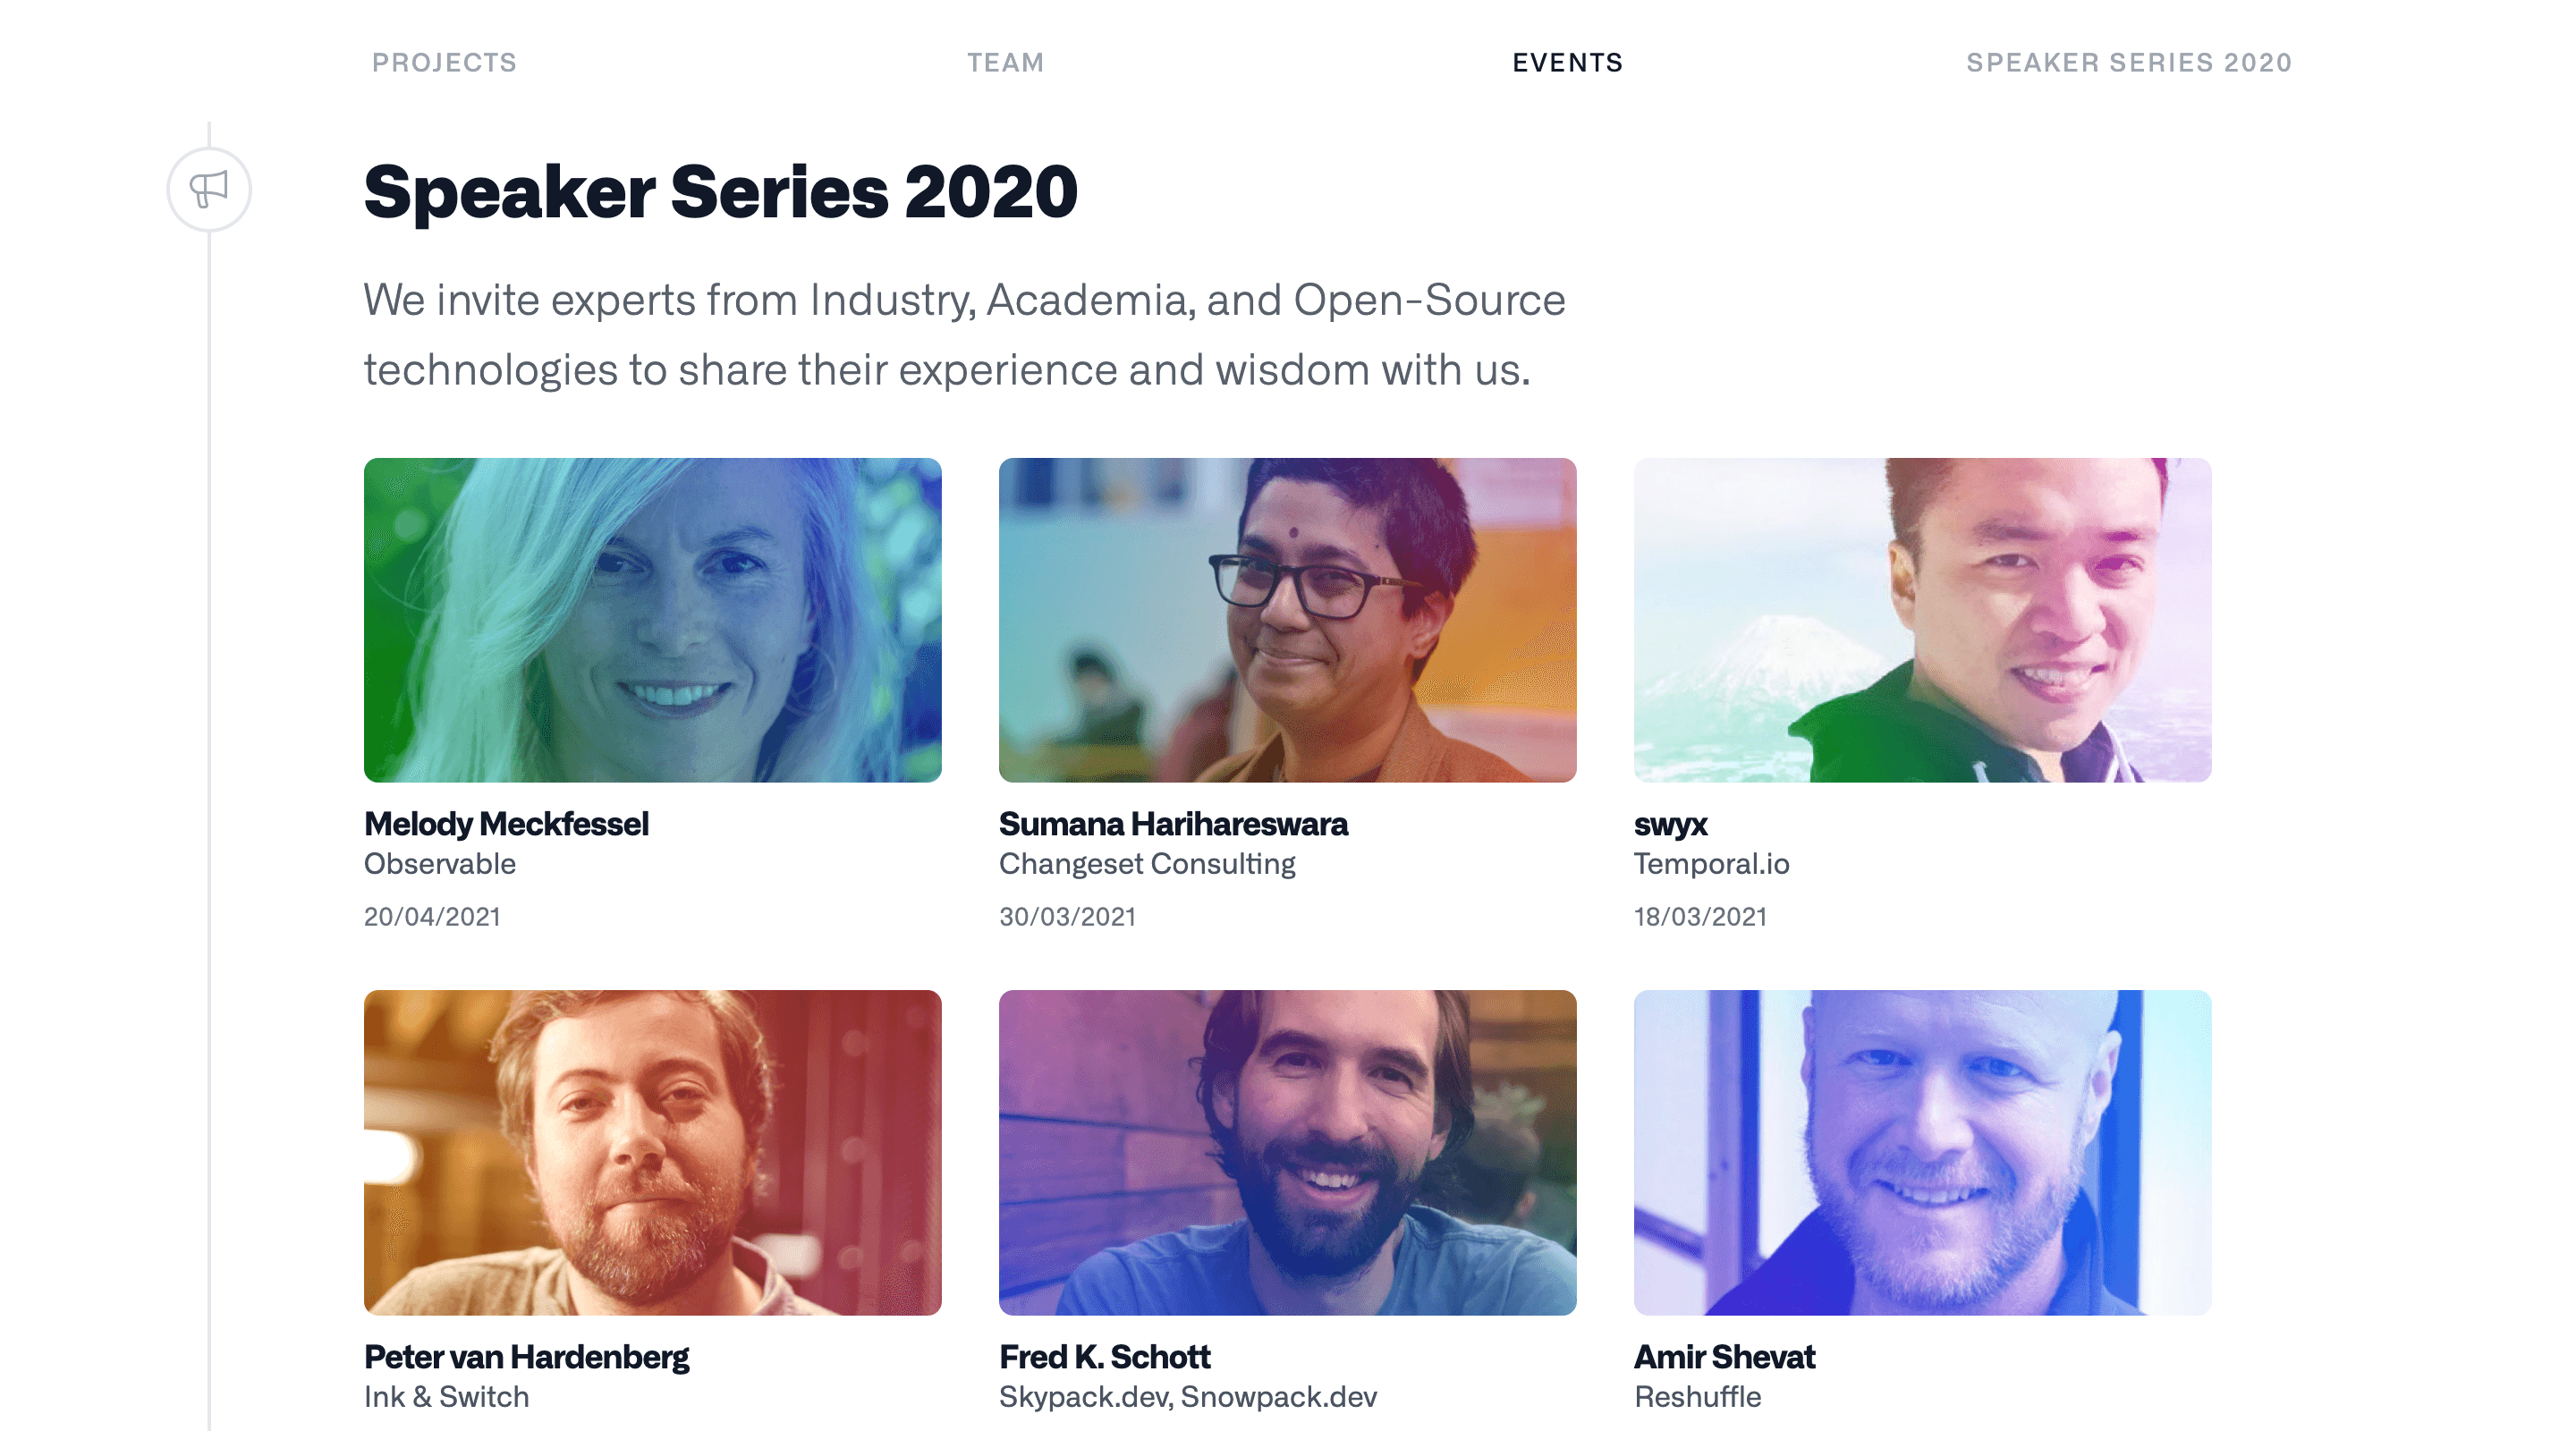2576x1431 pixels.
Task: Click the Melody Meckfessel name link
Action: 506,824
